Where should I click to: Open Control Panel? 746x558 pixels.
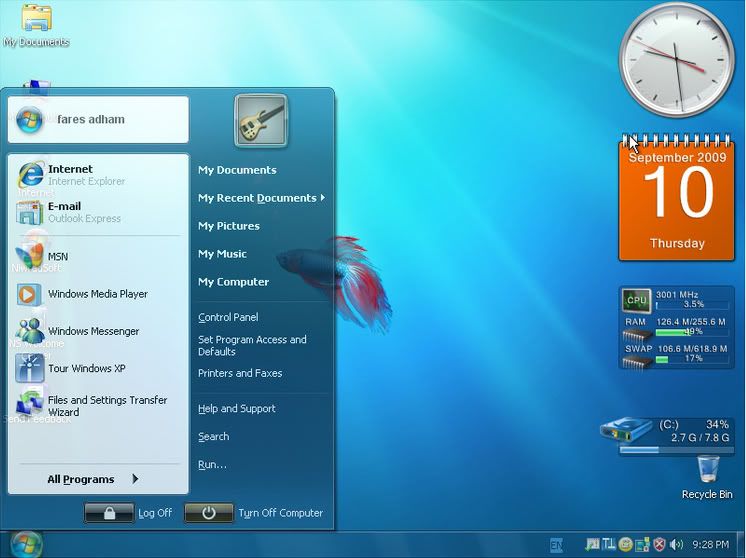(228, 317)
